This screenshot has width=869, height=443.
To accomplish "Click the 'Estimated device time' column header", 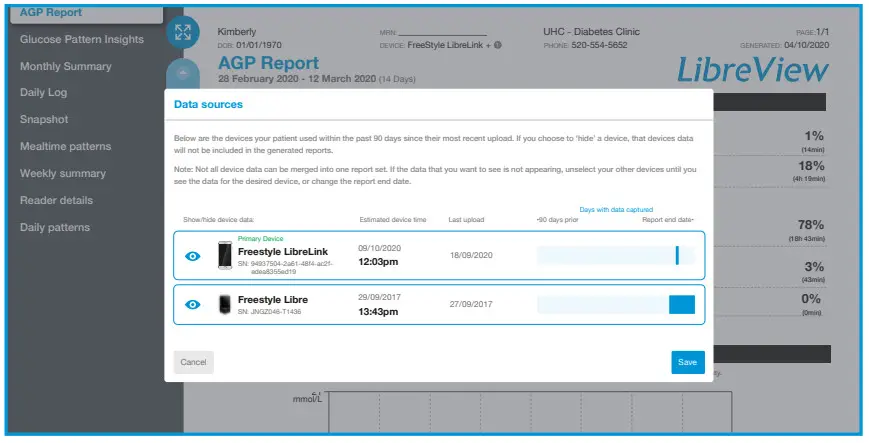I will [x=393, y=220].
